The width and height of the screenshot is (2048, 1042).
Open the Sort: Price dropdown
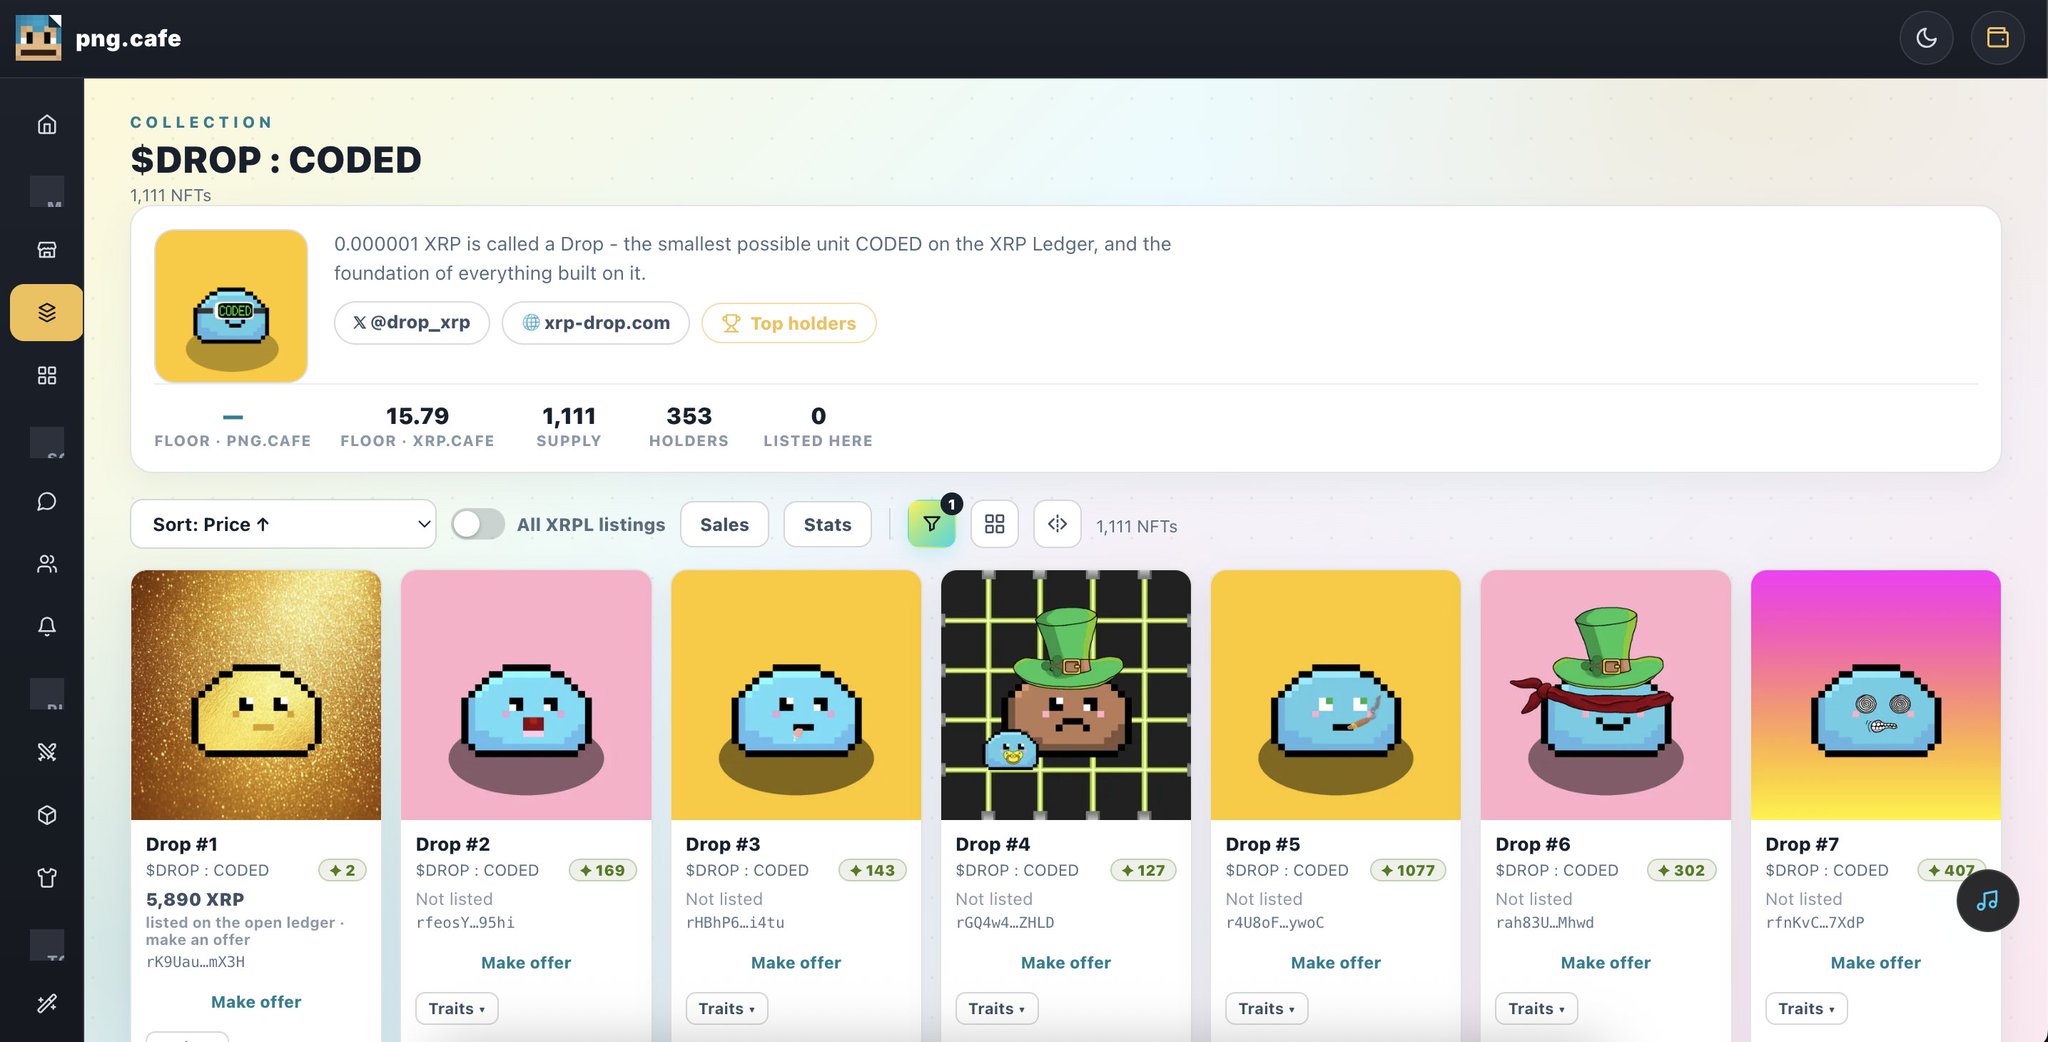[x=283, y=524]
